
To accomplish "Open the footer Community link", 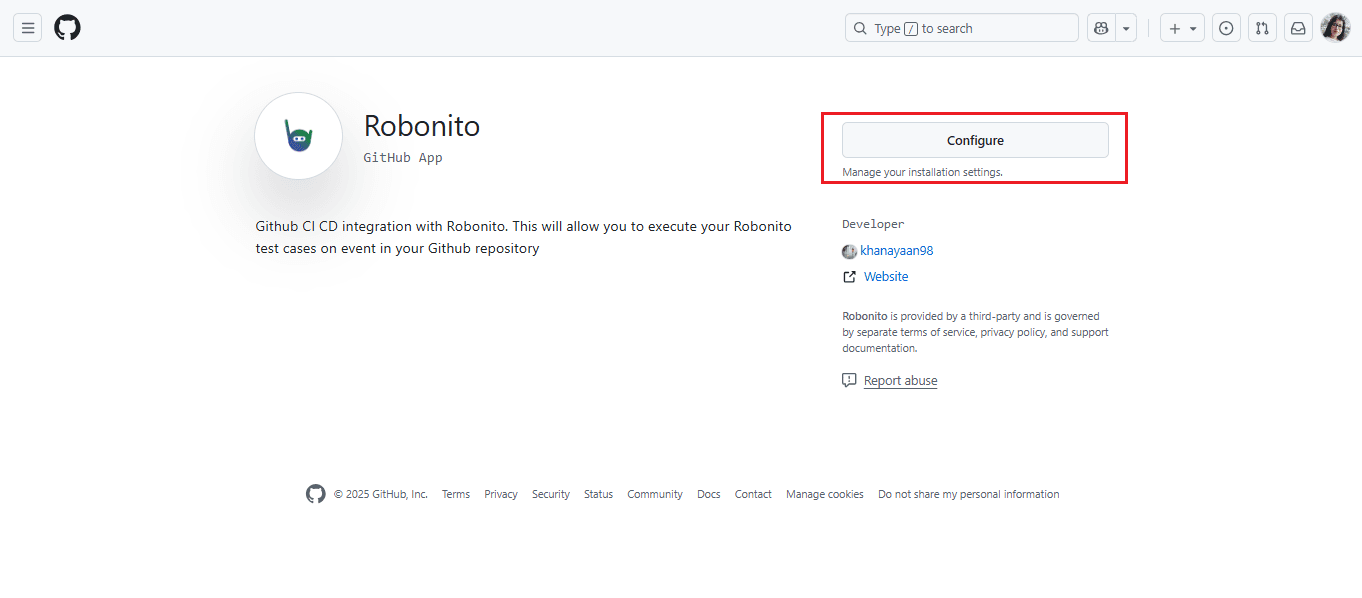I will (x=655, y=494).
